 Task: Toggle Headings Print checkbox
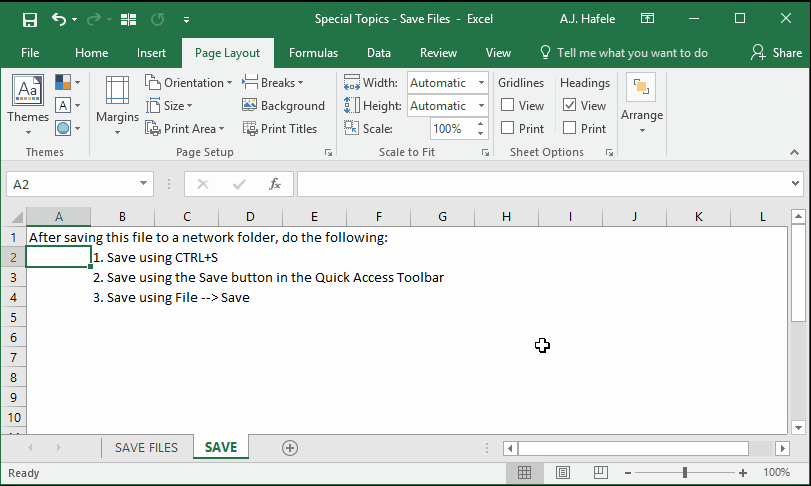569,128
